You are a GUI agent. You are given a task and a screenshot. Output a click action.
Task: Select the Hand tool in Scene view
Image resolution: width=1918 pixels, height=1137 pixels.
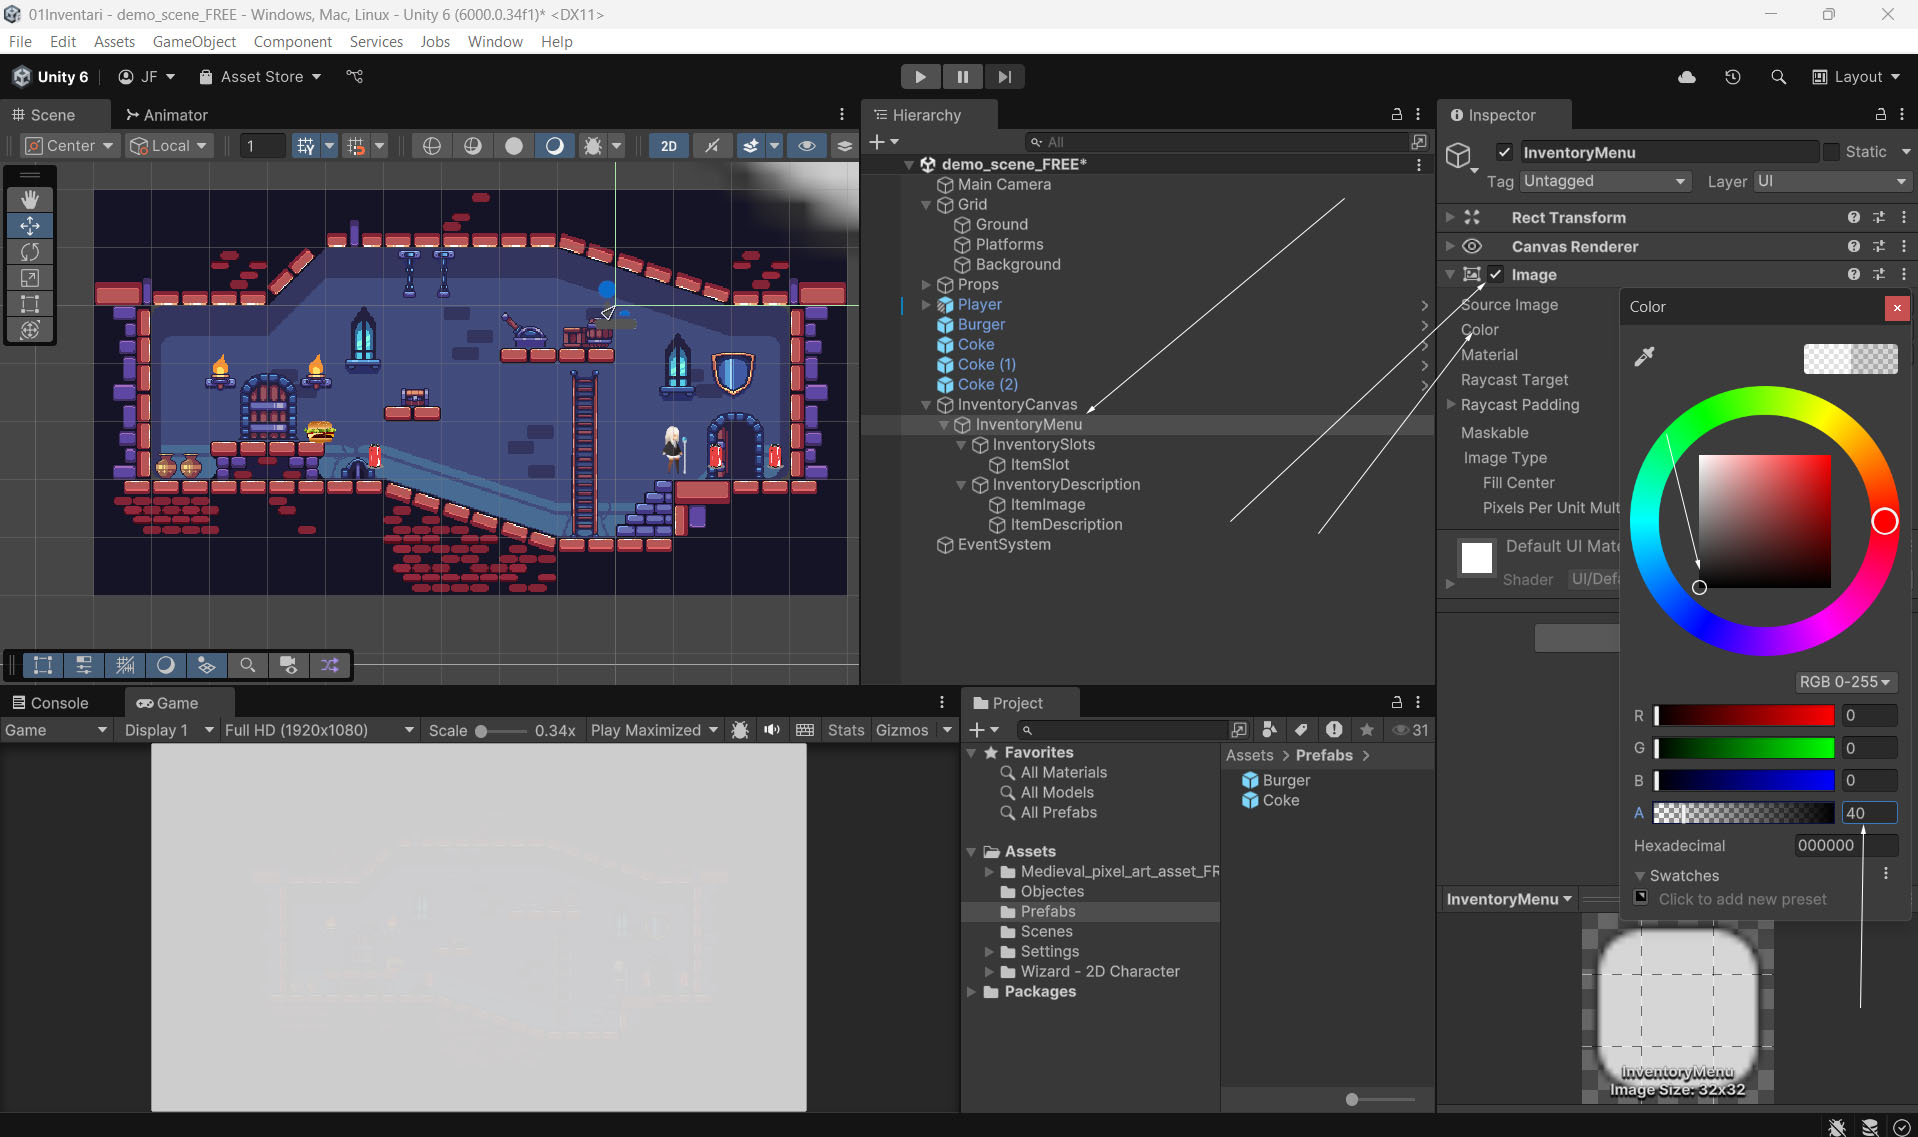(30, 199)
